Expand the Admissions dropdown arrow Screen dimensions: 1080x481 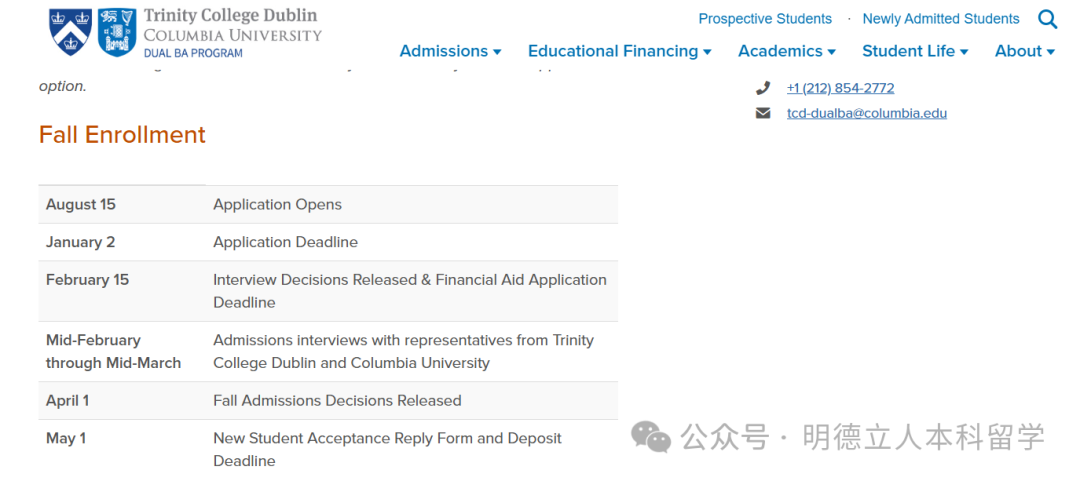coord(497,52)
